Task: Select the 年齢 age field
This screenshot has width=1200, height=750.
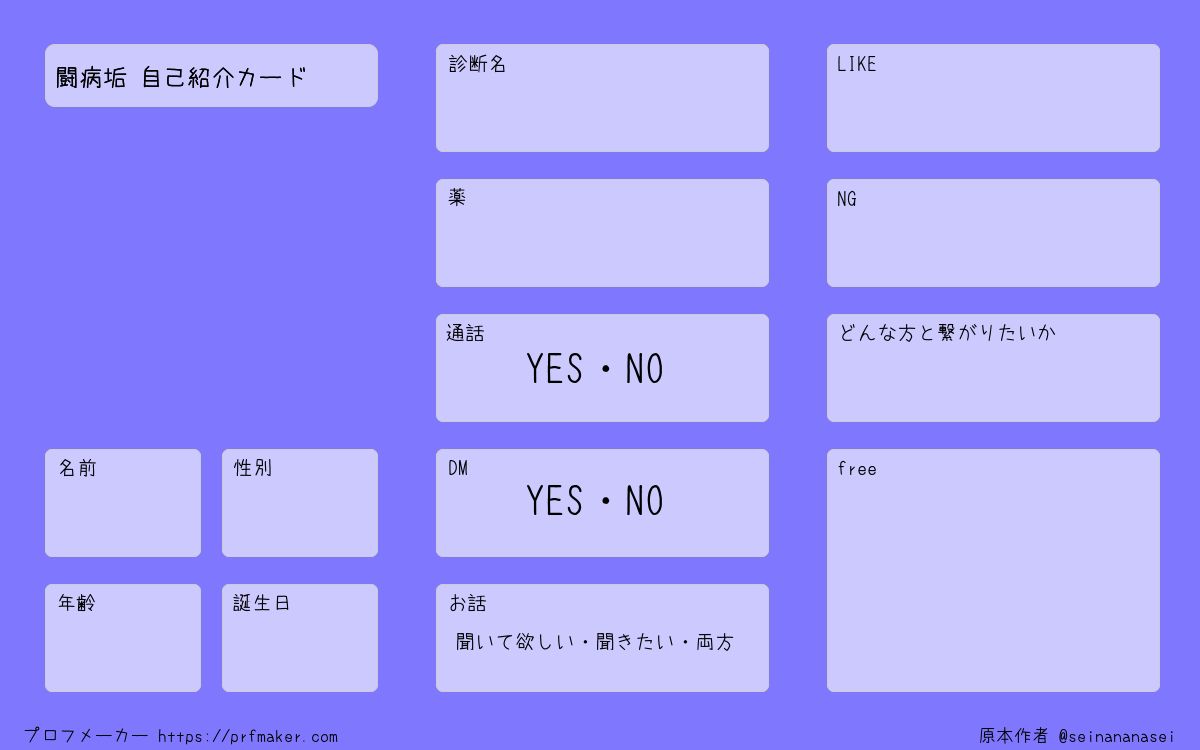Action: (123, 638)
